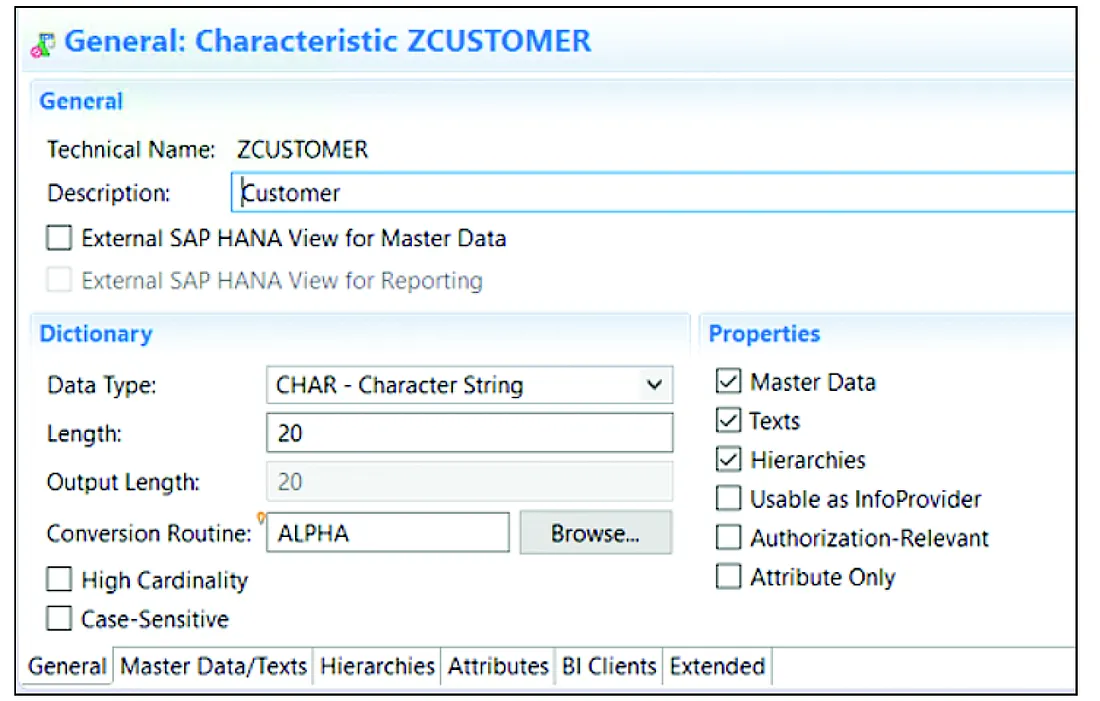The height and width of the screenshot is (701, 1100).
Task: Open the Extended tab
Action: point(717,667)
